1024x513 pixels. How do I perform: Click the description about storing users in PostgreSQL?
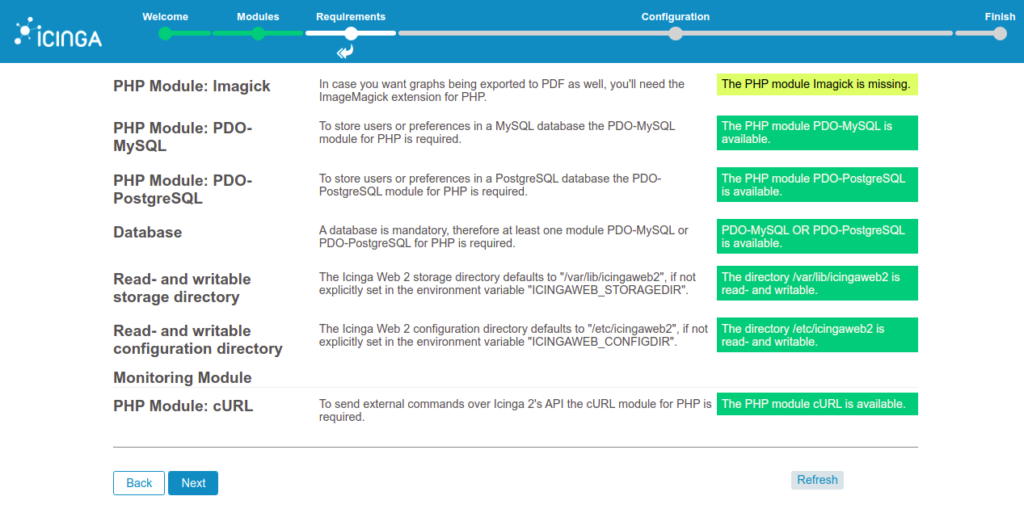click(x=490, y=185)
